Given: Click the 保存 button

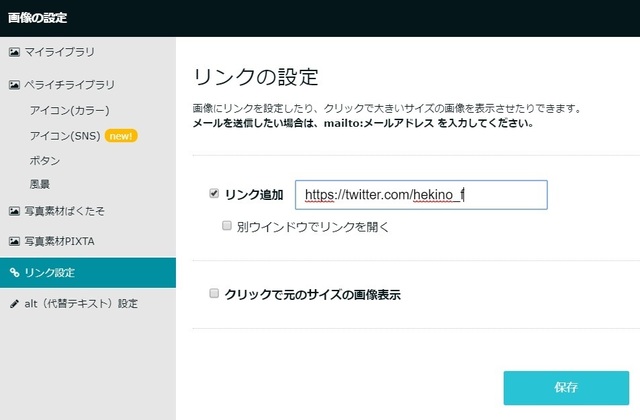Looking at the screenshot, I should [566, 388].
